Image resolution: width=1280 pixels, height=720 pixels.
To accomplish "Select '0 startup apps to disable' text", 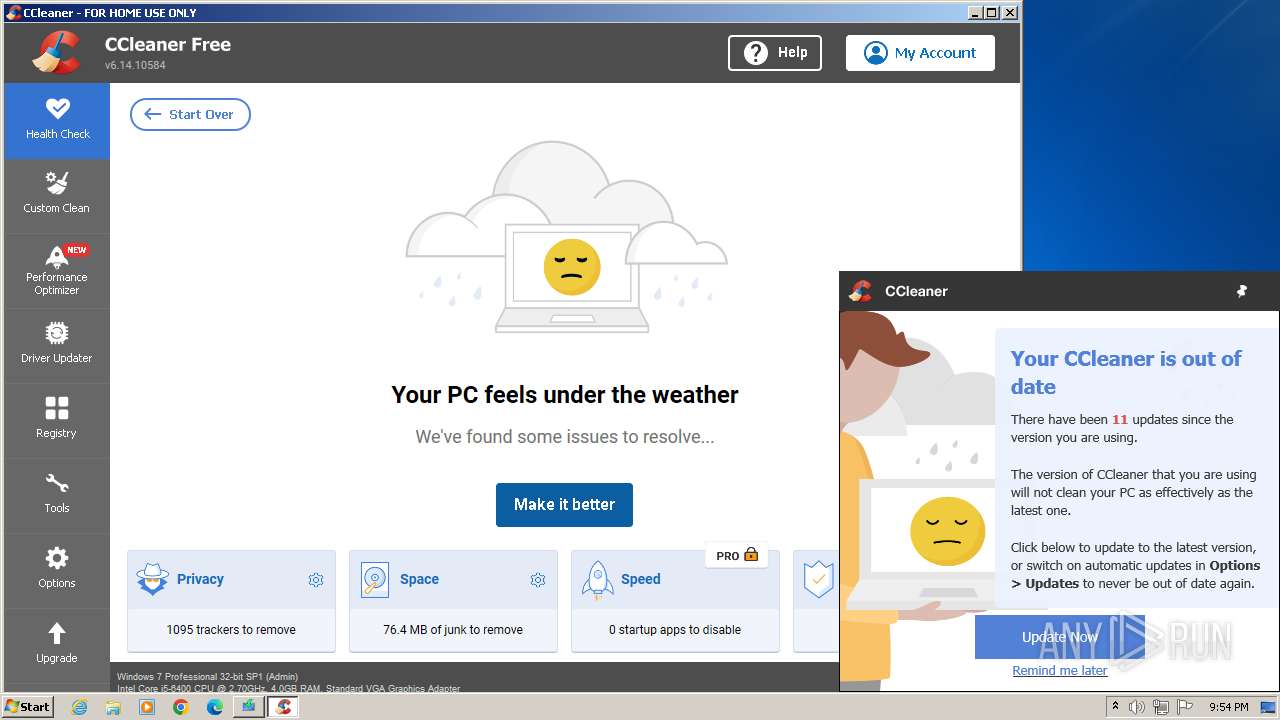I will click(675, 630).
